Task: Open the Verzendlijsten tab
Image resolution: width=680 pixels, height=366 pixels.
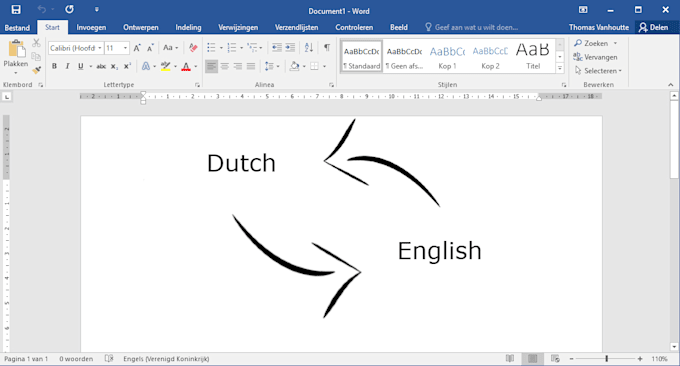Action: pos(297,27)
